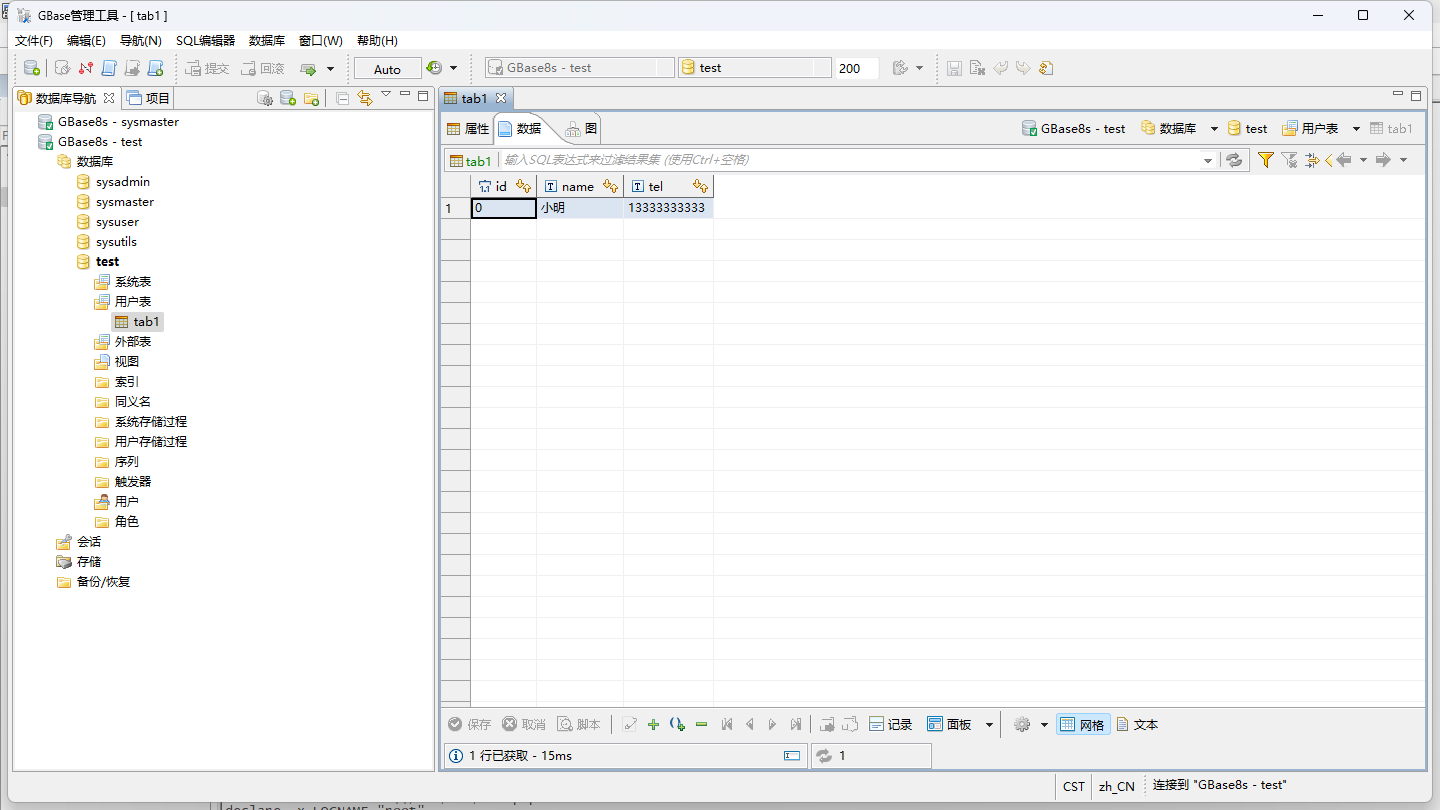
Task: Click the navigate forward arrow in filter bar
Action: click(1383, 160)
